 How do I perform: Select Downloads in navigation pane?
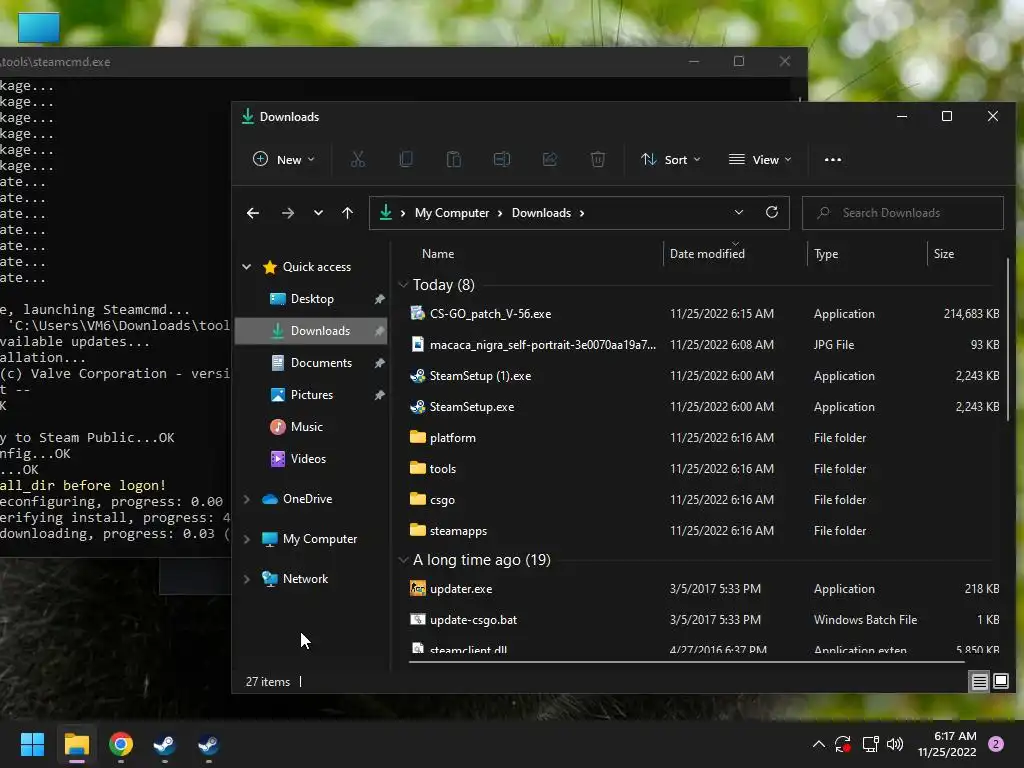click(x=311, y=331)
